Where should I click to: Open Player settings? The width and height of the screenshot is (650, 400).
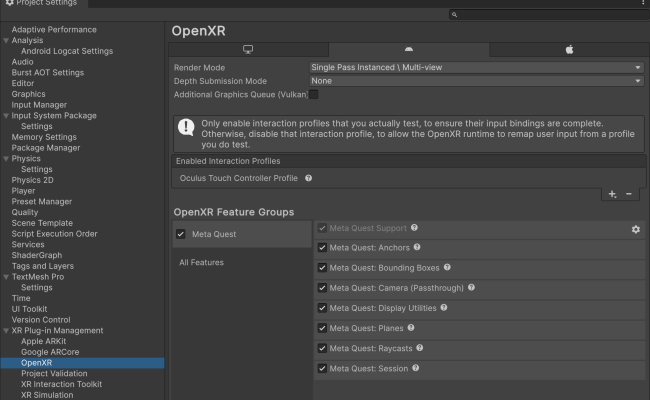(23, 191)
